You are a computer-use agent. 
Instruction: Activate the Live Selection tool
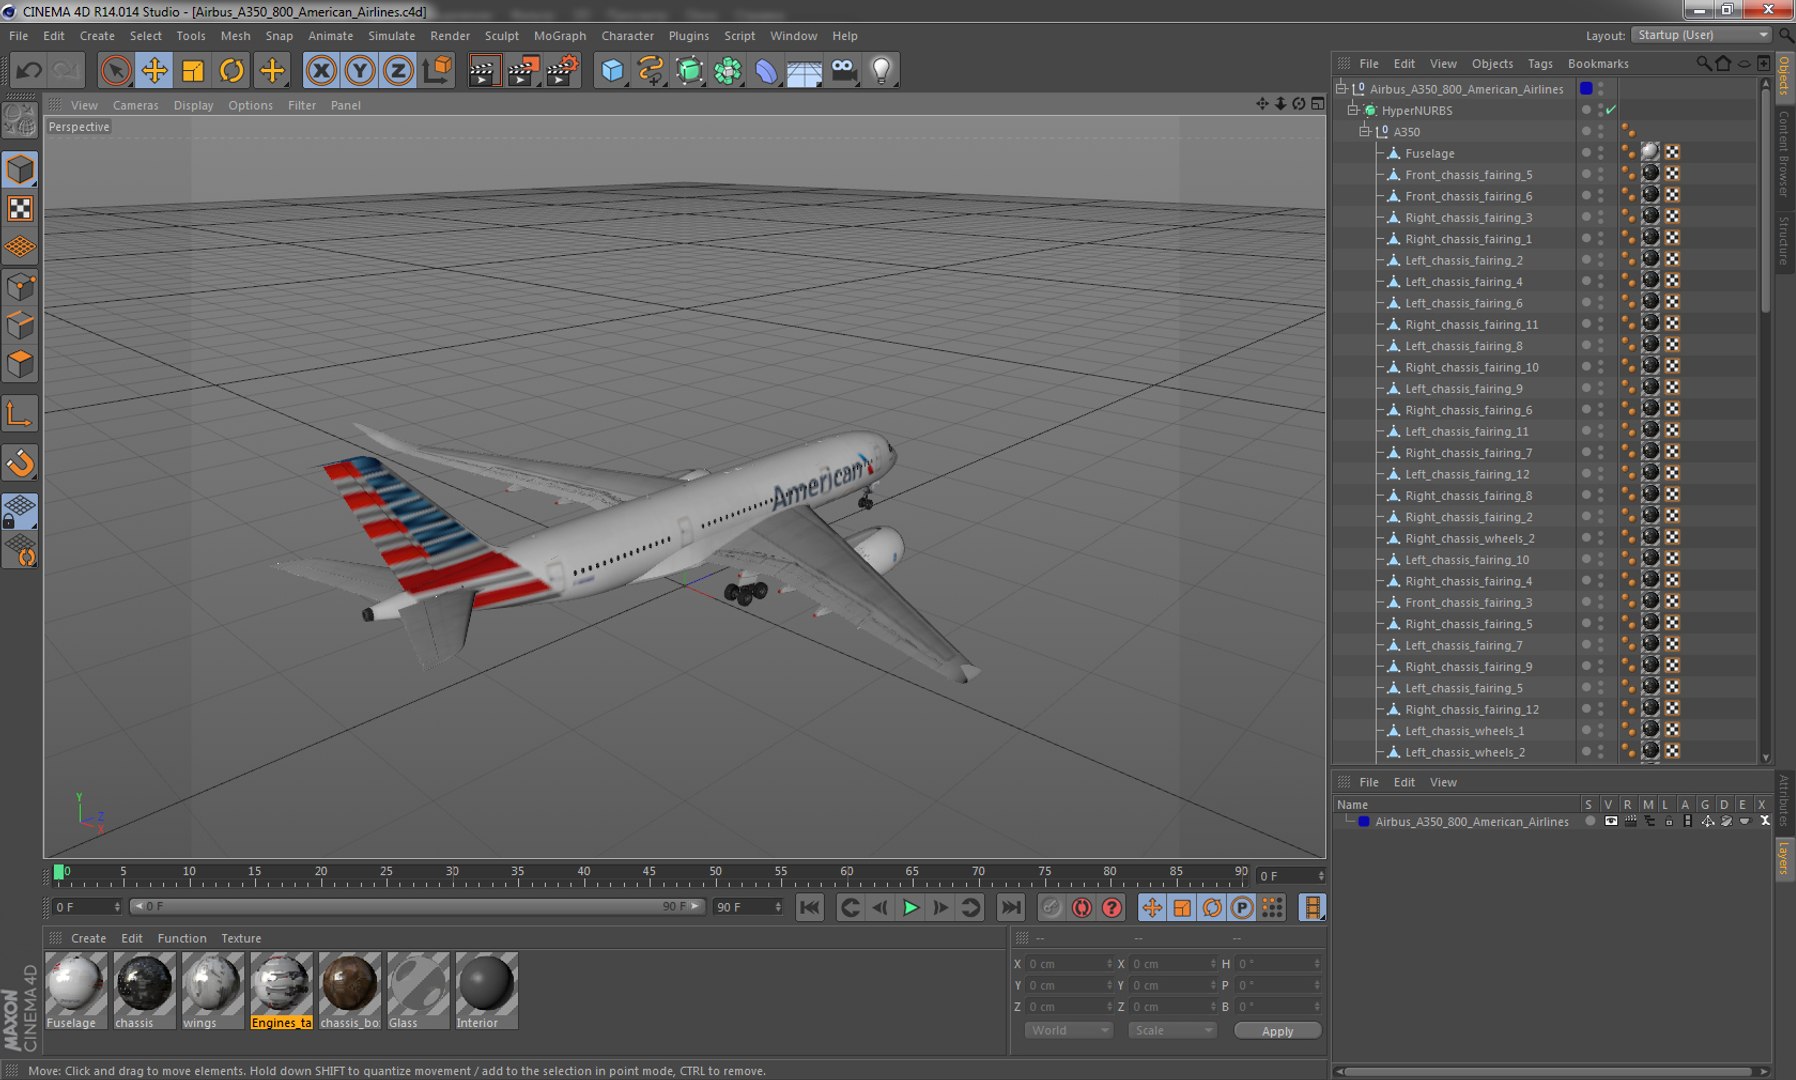click(x=116, y=70)
